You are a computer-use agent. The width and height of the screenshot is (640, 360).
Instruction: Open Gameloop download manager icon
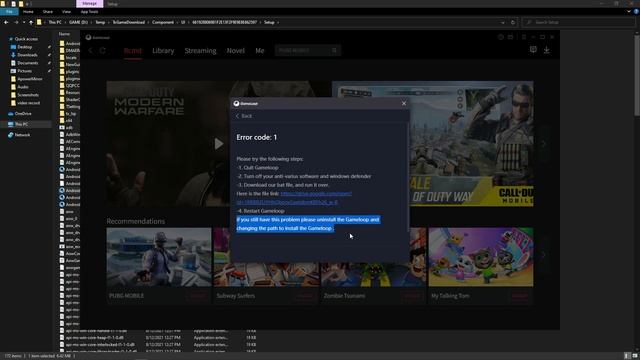pos(547,50)
